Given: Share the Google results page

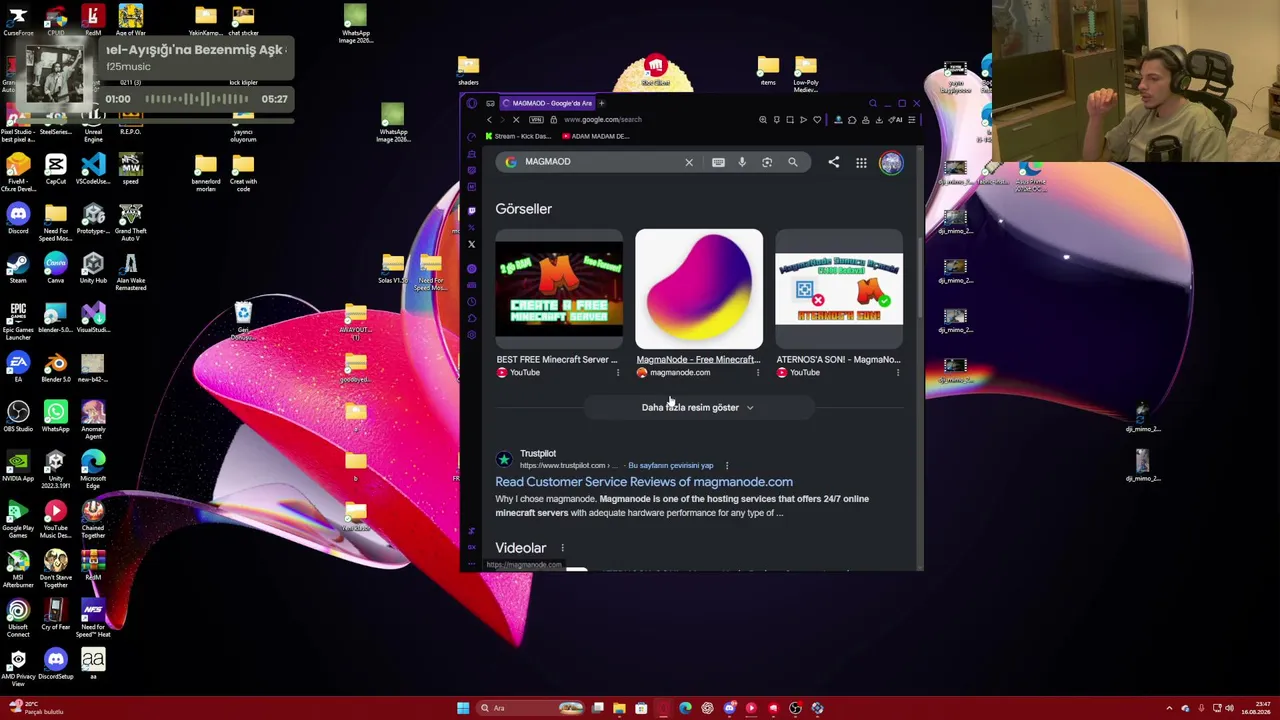Looking at the screenshot, I should point(834,162).
